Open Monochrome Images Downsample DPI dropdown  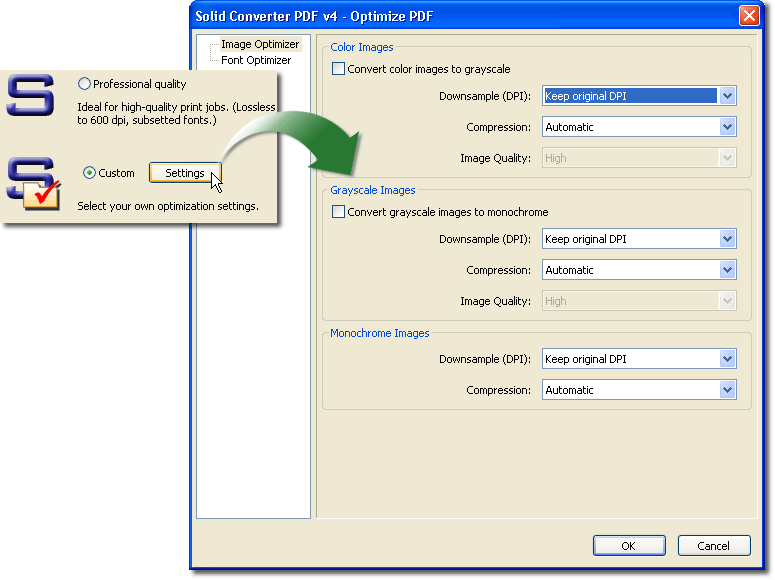639,359
